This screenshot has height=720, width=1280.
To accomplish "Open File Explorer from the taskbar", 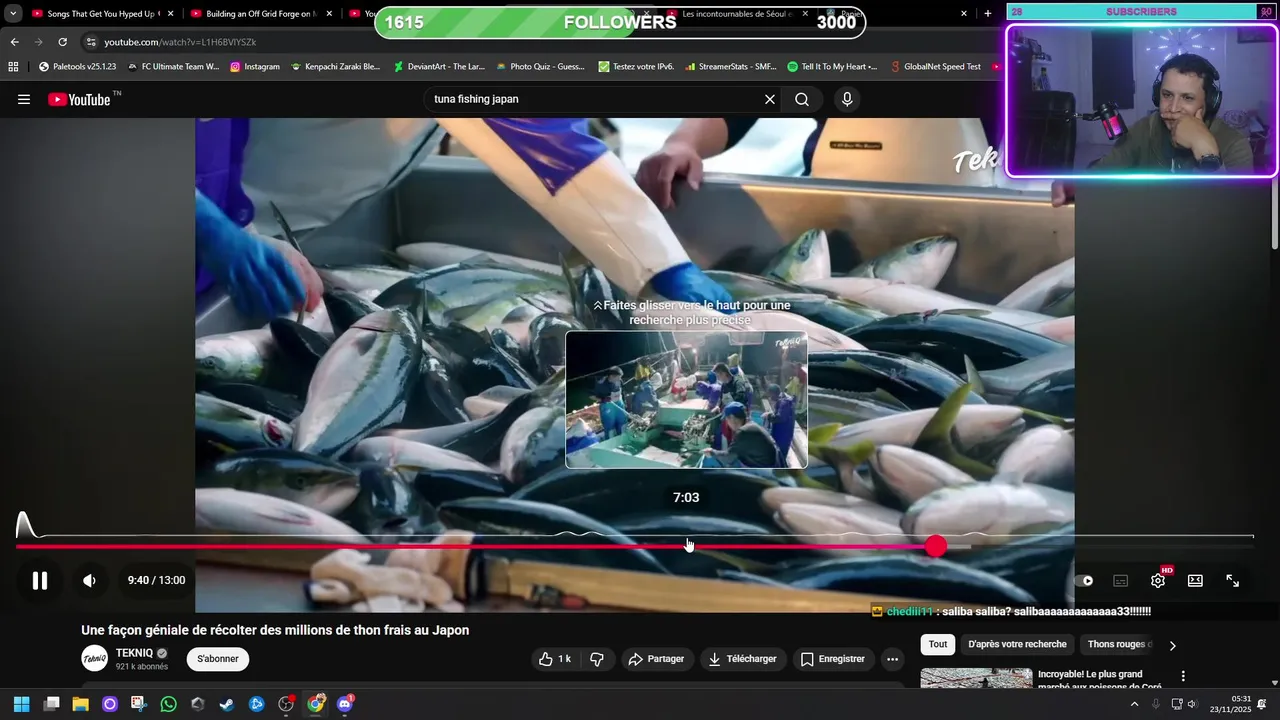I will point(80,704).
